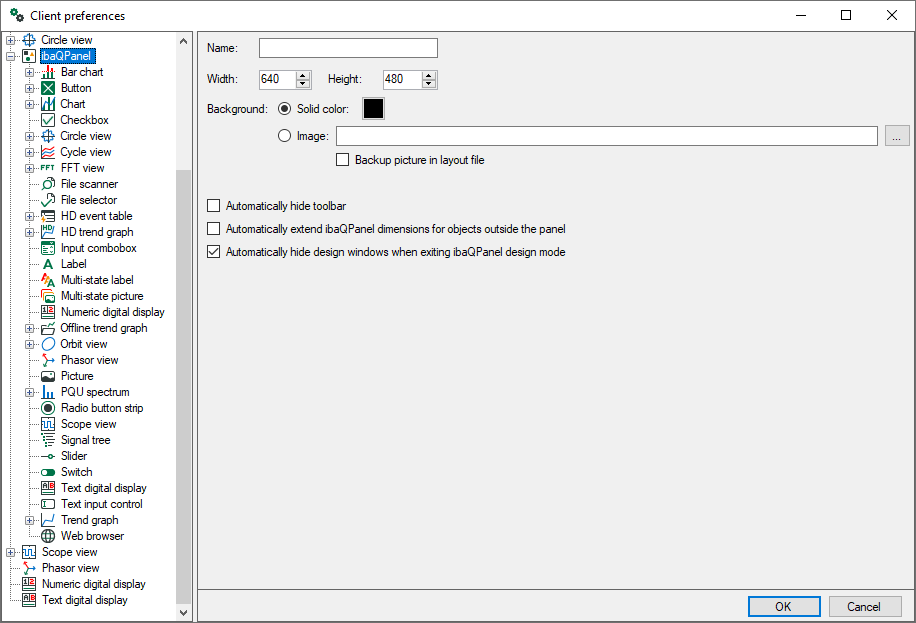The image size is (916, 623).
Task: Click the Cycle view icon under ibaQPanel
Action: point(48,152)
